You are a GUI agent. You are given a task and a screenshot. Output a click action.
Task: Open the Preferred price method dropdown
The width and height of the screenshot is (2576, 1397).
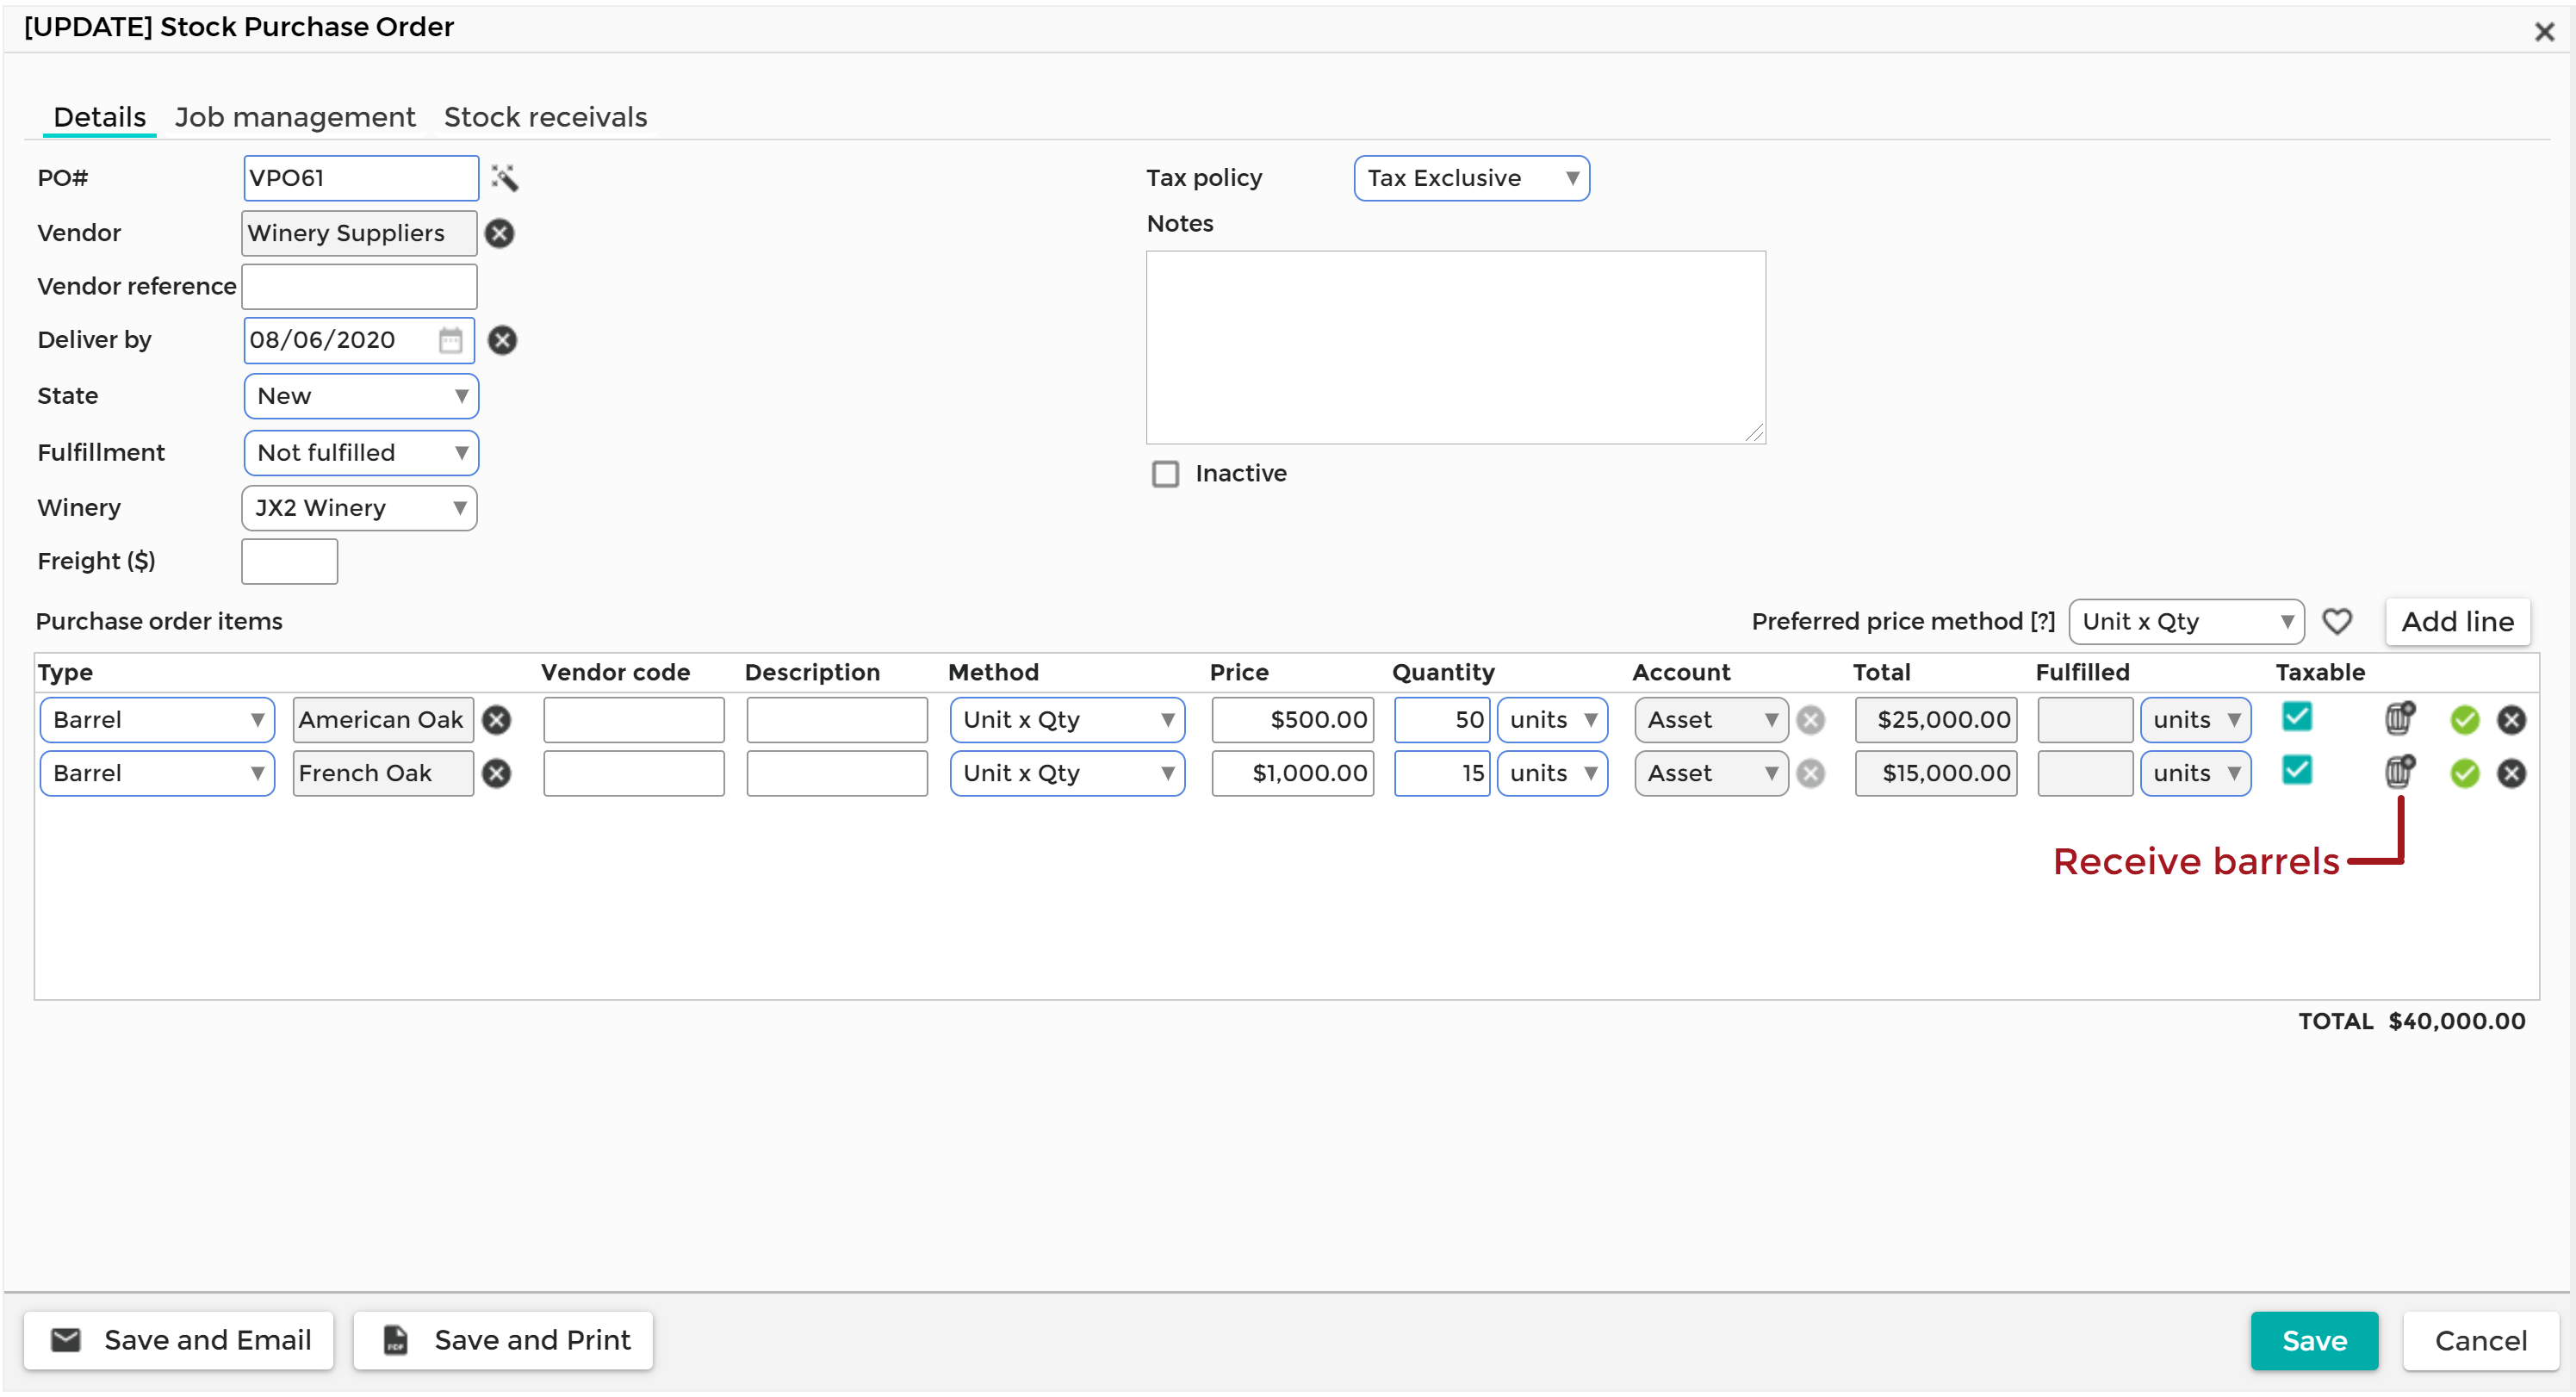pos(2186,622)
